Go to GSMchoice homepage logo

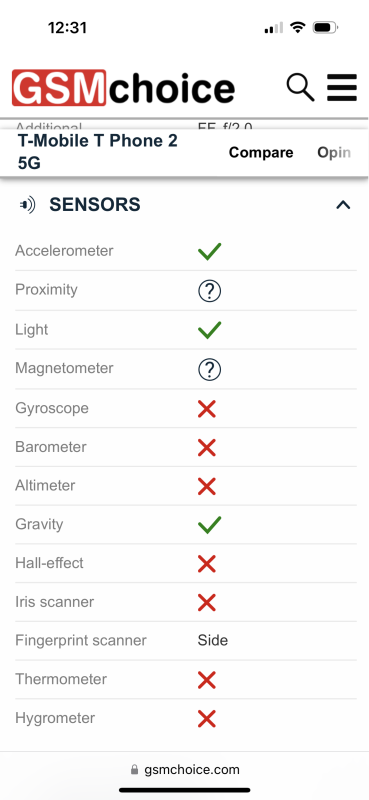click(x=123, y=88)
